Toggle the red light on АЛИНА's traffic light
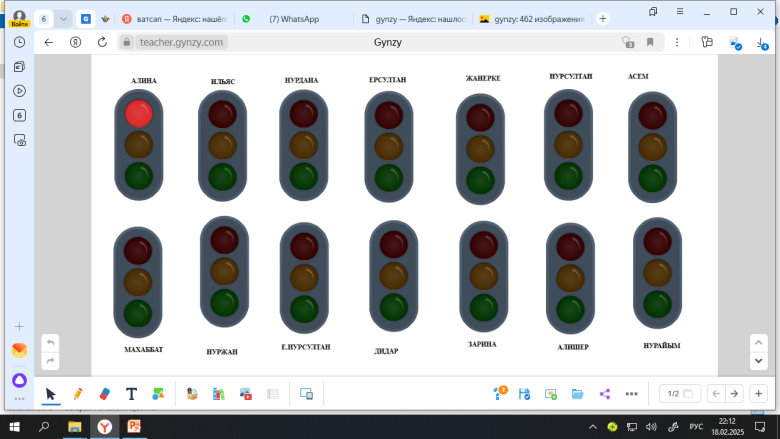 [x=138, y=113]
